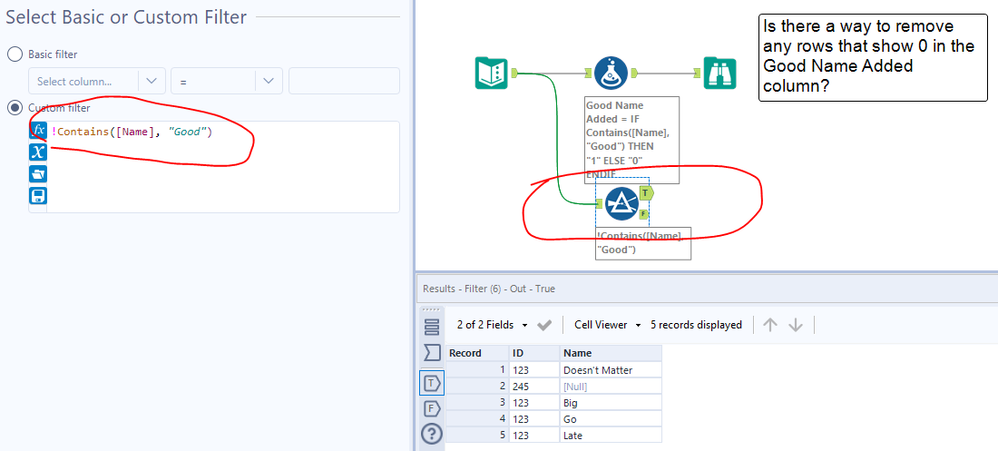Open the fx functions list icon

[x=38, y=130]
